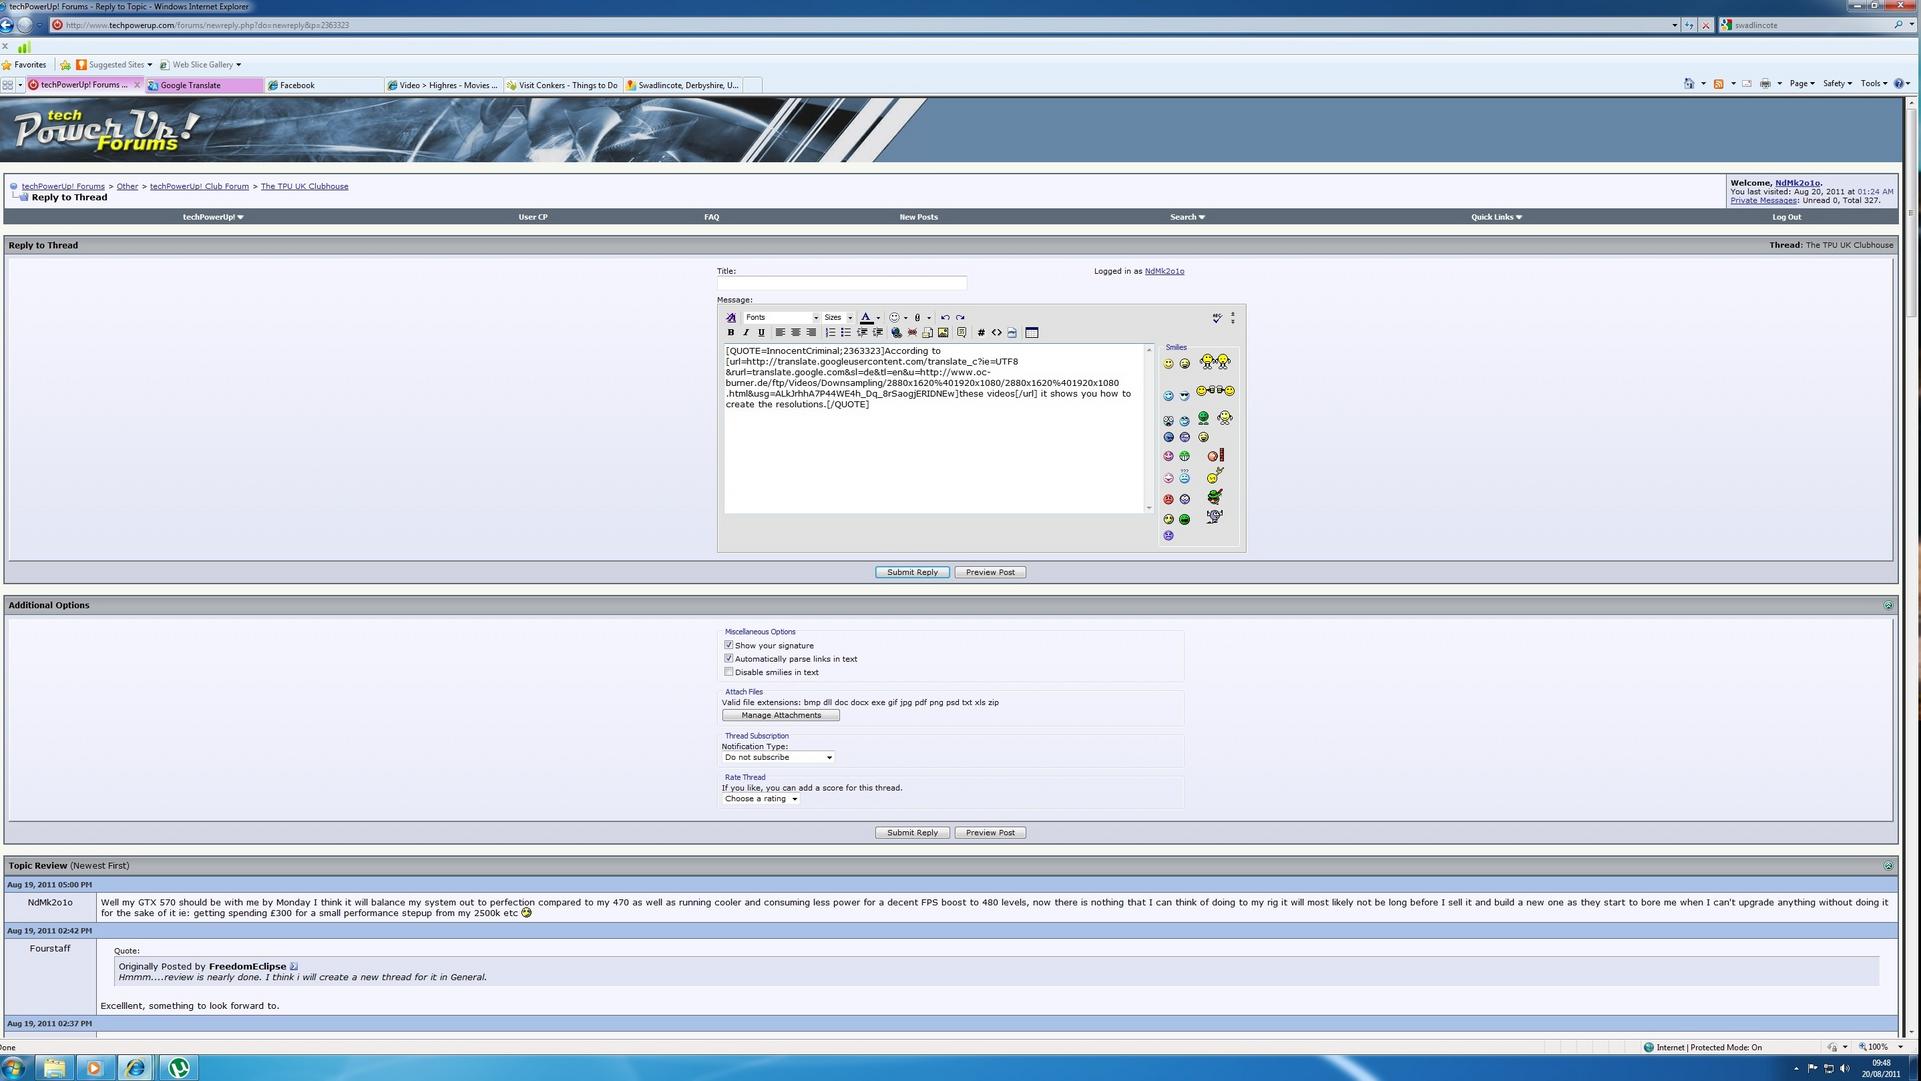Switch to the Visit Conkers tab

[x=563, y=85]
